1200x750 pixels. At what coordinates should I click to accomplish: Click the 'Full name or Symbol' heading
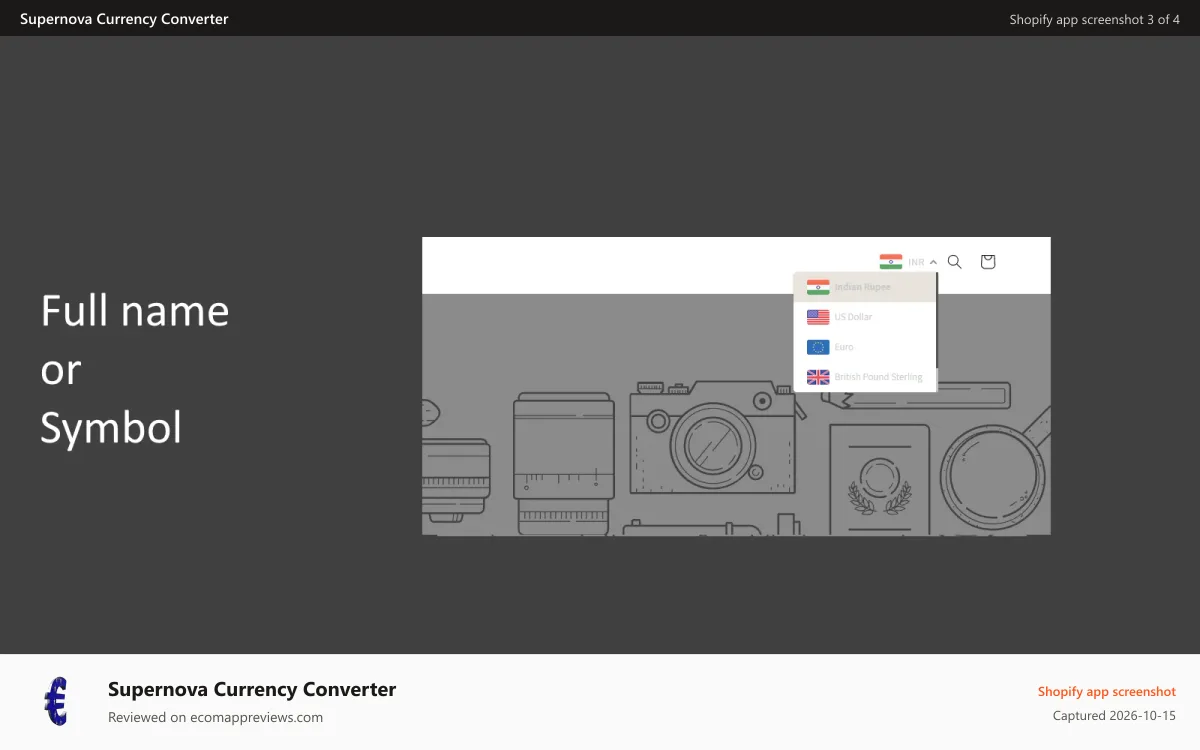135,369
